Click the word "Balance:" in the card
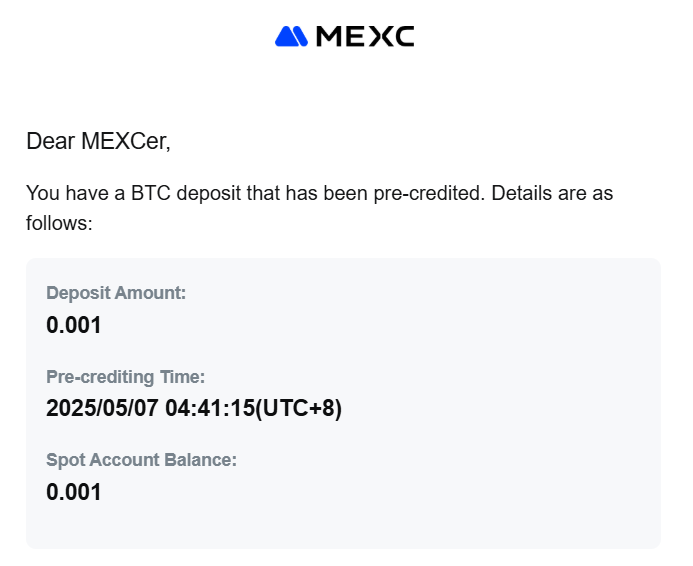This screenshot has width=693, height=566. [x=201, y=460]
